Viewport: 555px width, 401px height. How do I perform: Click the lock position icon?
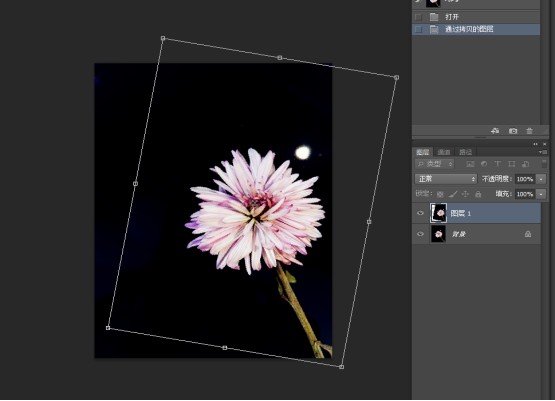[x=465, y=194]
